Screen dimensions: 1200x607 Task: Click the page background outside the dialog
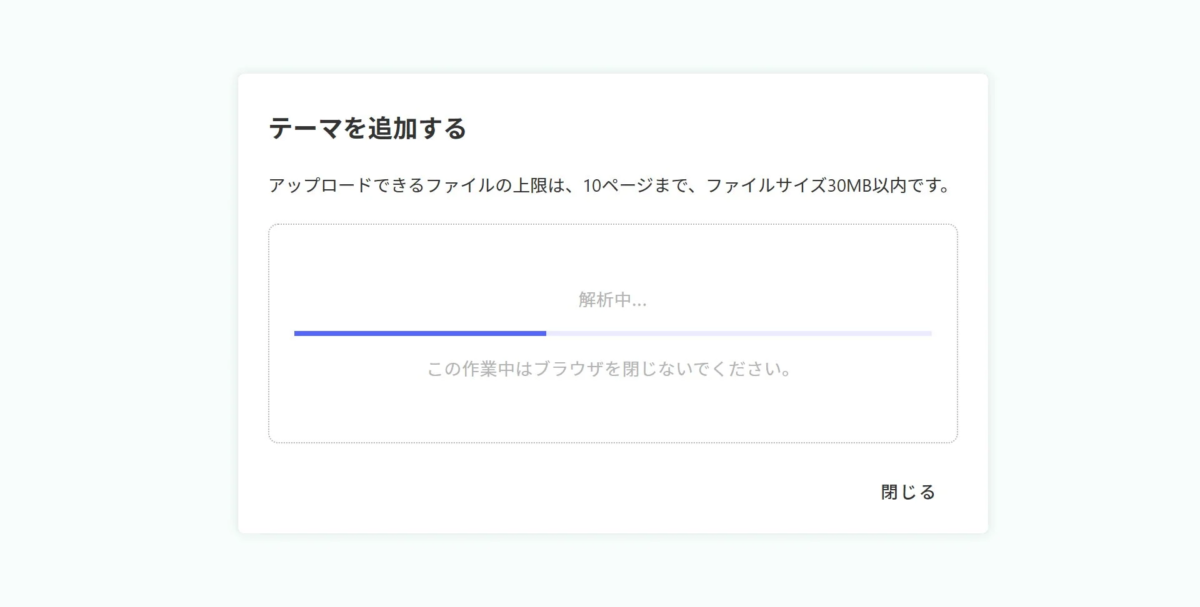(x=100, y=300)
